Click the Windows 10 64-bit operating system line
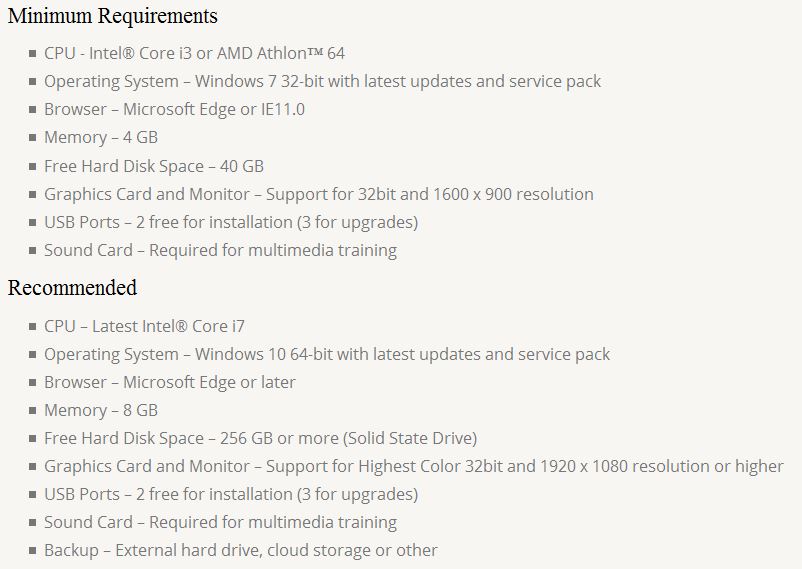Image resolution: width=802 pixels, height=569 pixels. (326, 354)
